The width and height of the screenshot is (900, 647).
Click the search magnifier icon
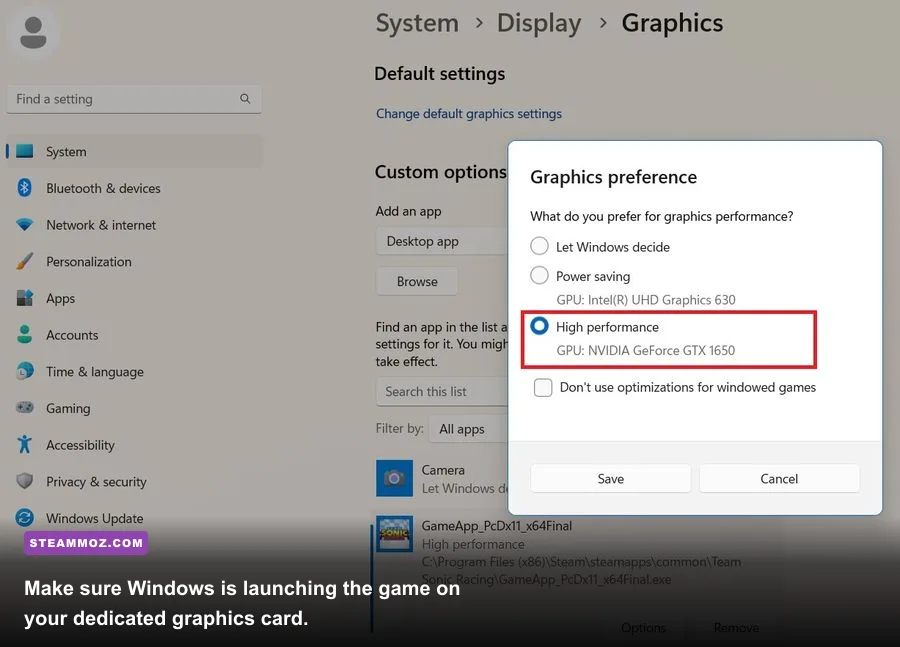[x=245, y=99]
